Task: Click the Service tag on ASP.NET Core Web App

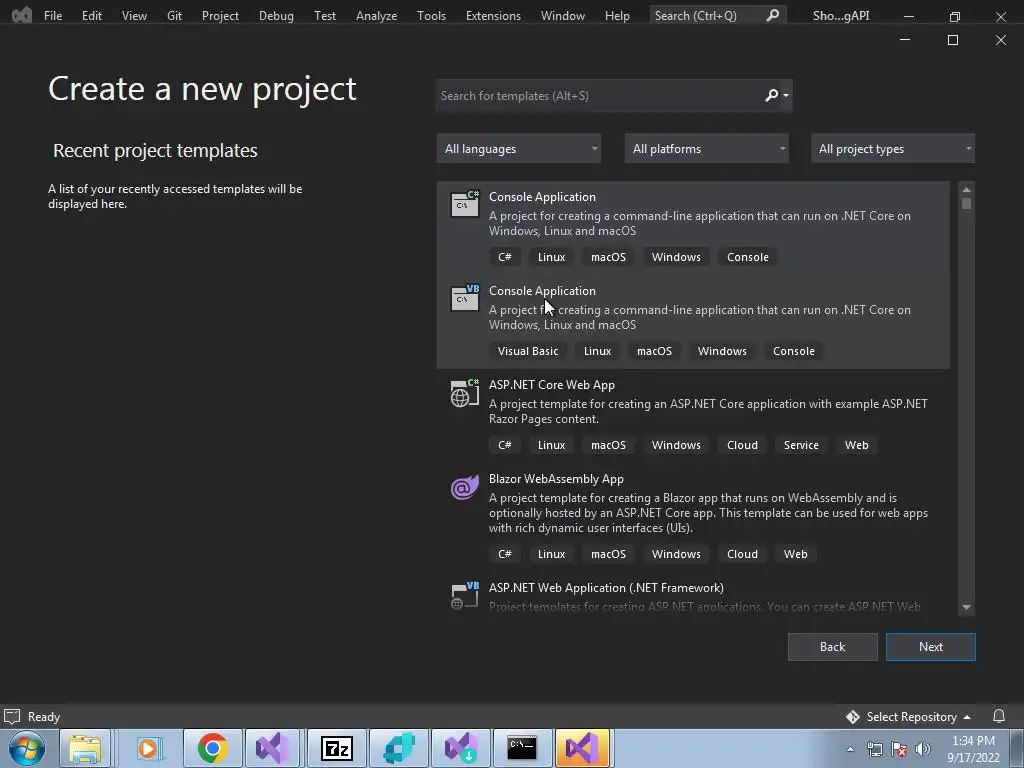Action: 801,445
